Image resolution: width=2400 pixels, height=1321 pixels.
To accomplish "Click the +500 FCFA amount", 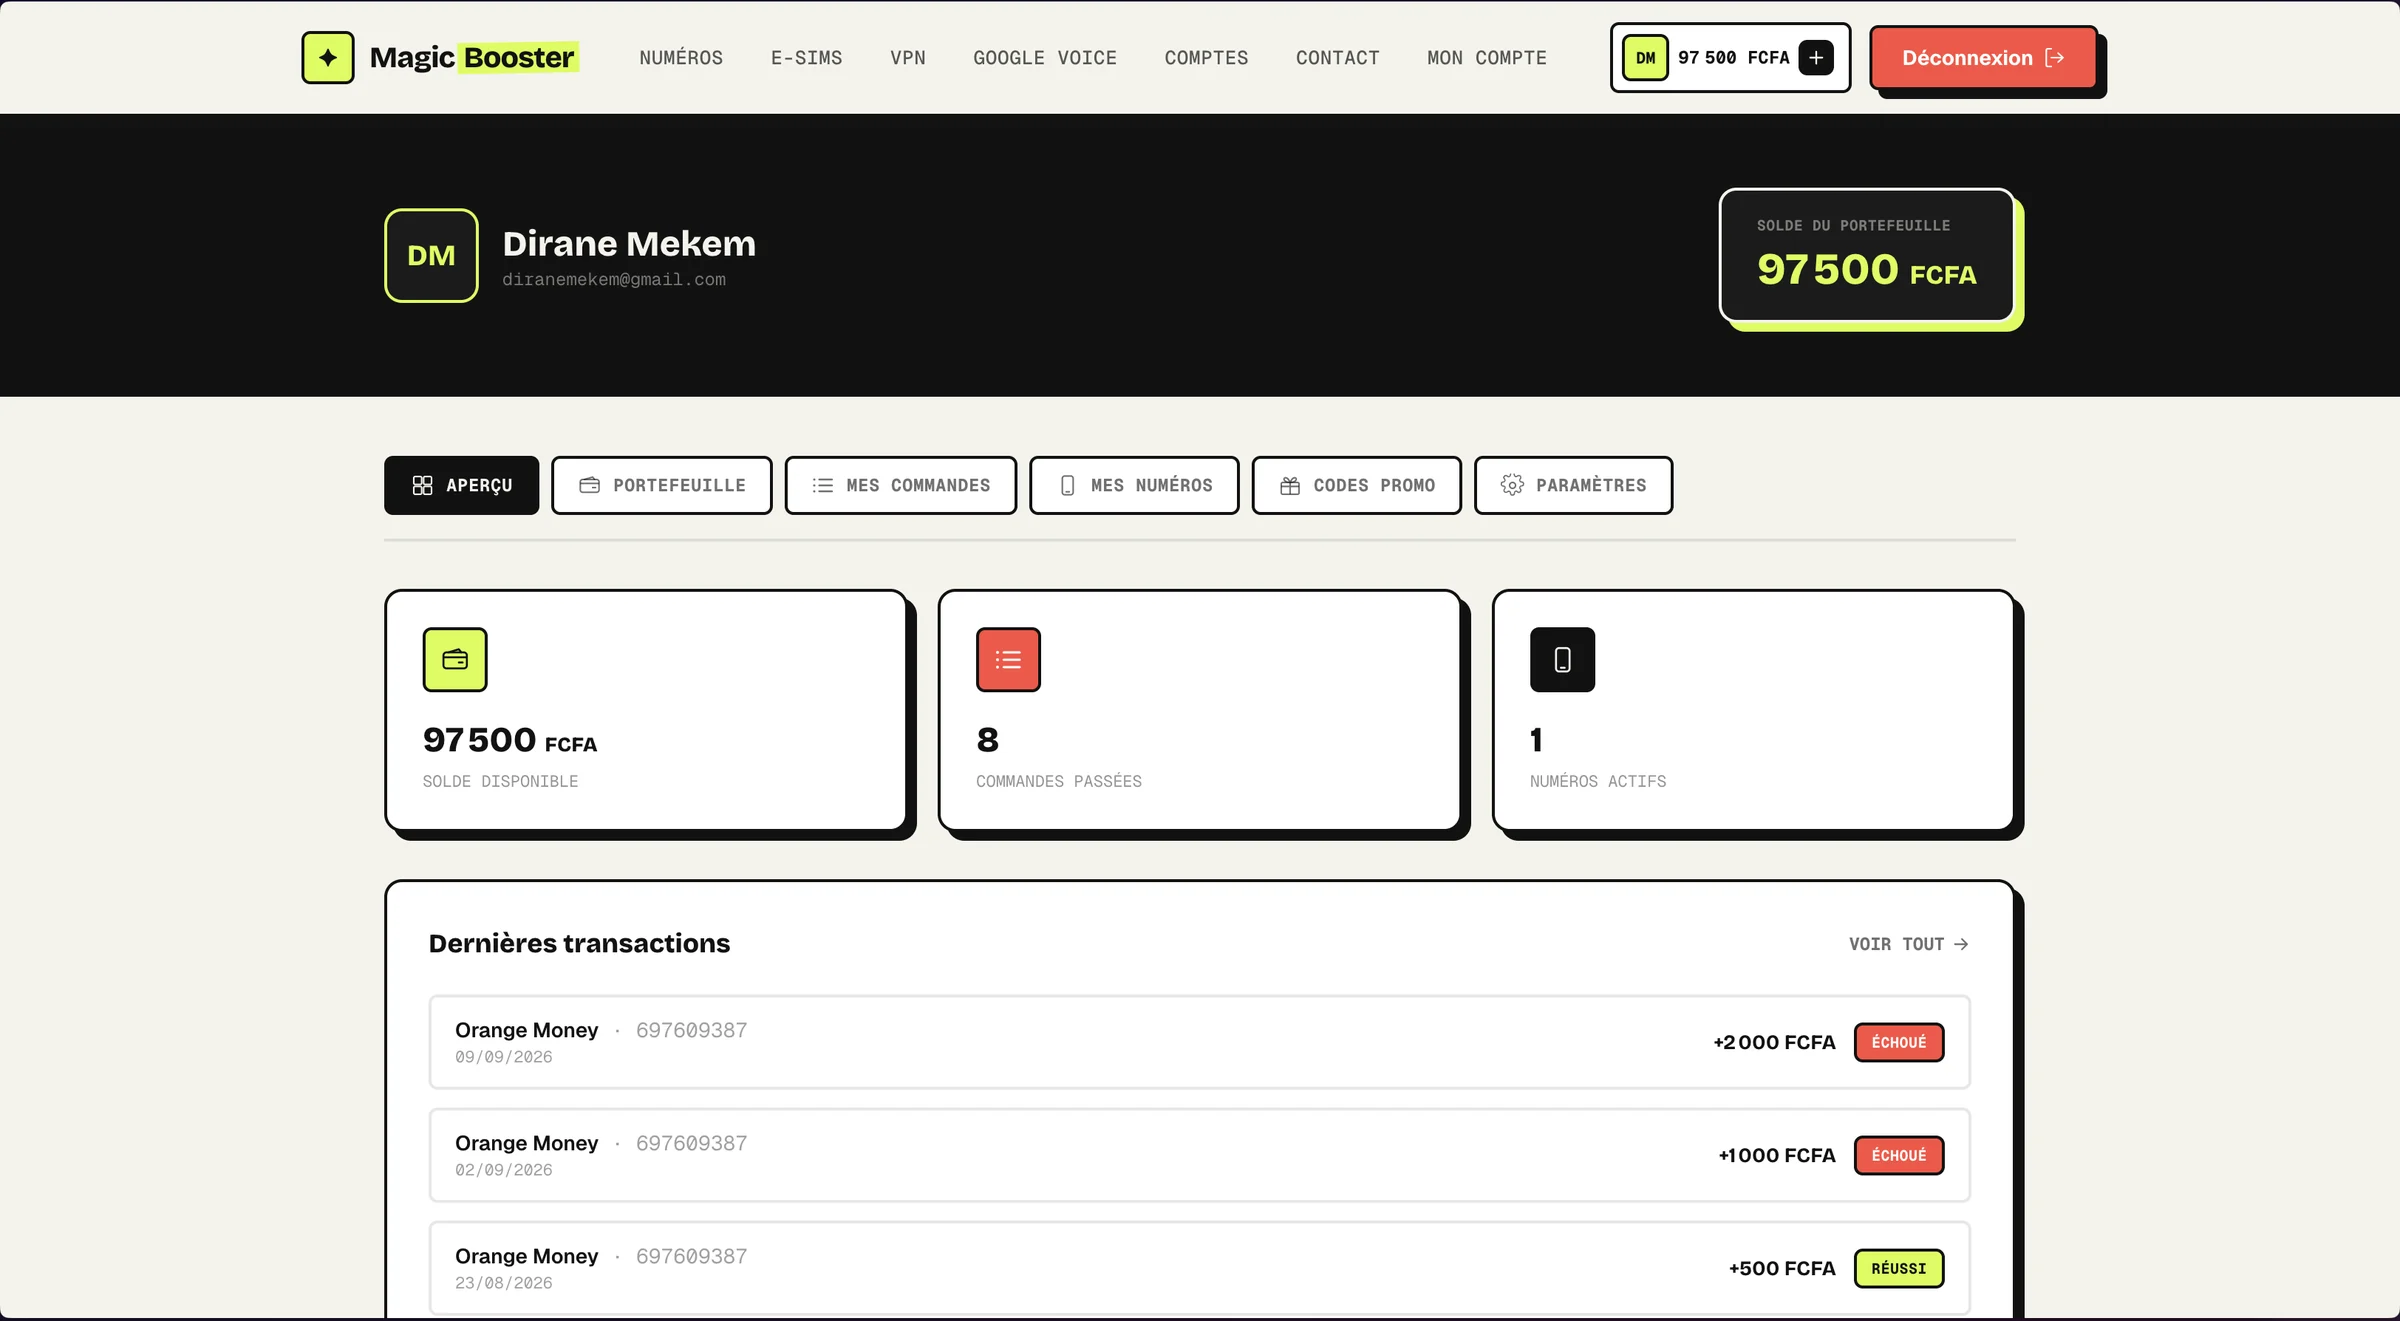I will 1782,1268.
